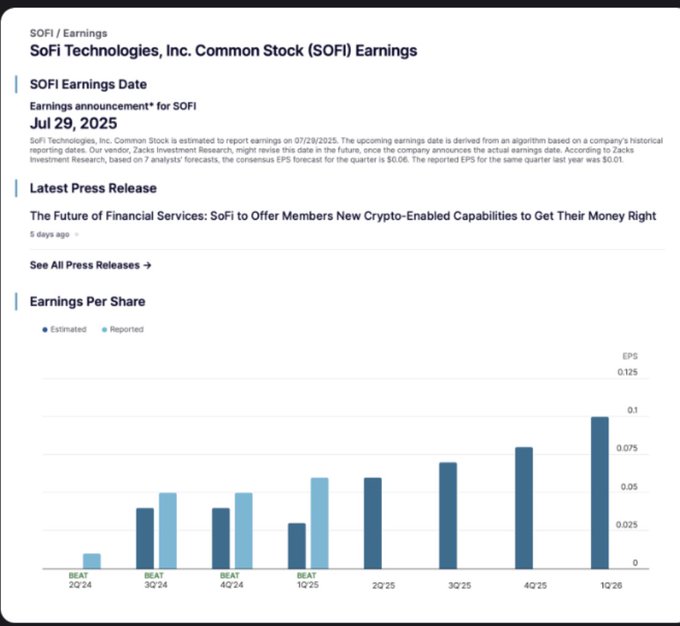Click the Earnings Per Share heading
This screenshot has width=680, height=626.
(x=87, y=302)
